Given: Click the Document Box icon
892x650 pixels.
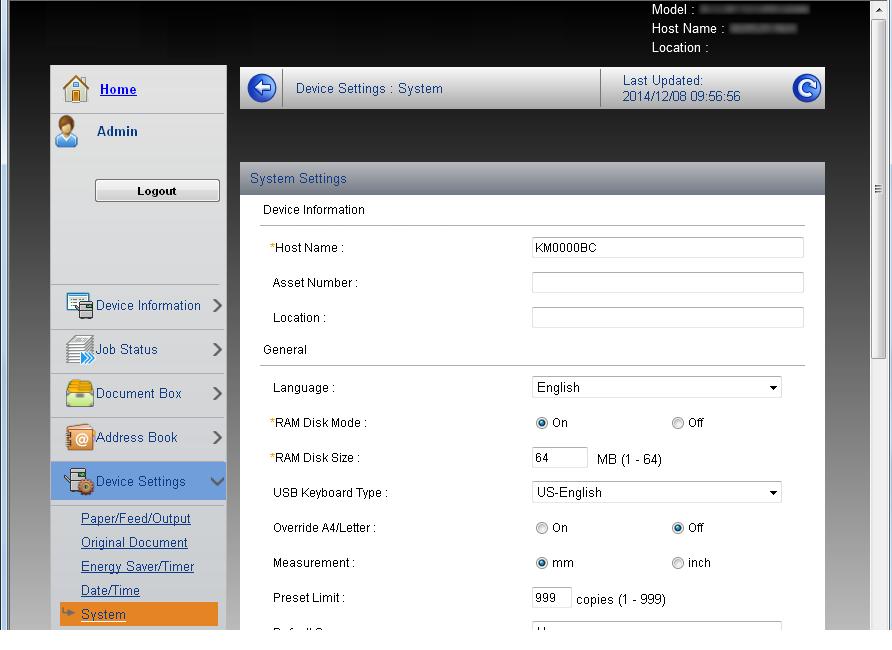Looking at the screenshot, I should pos(80,393).
